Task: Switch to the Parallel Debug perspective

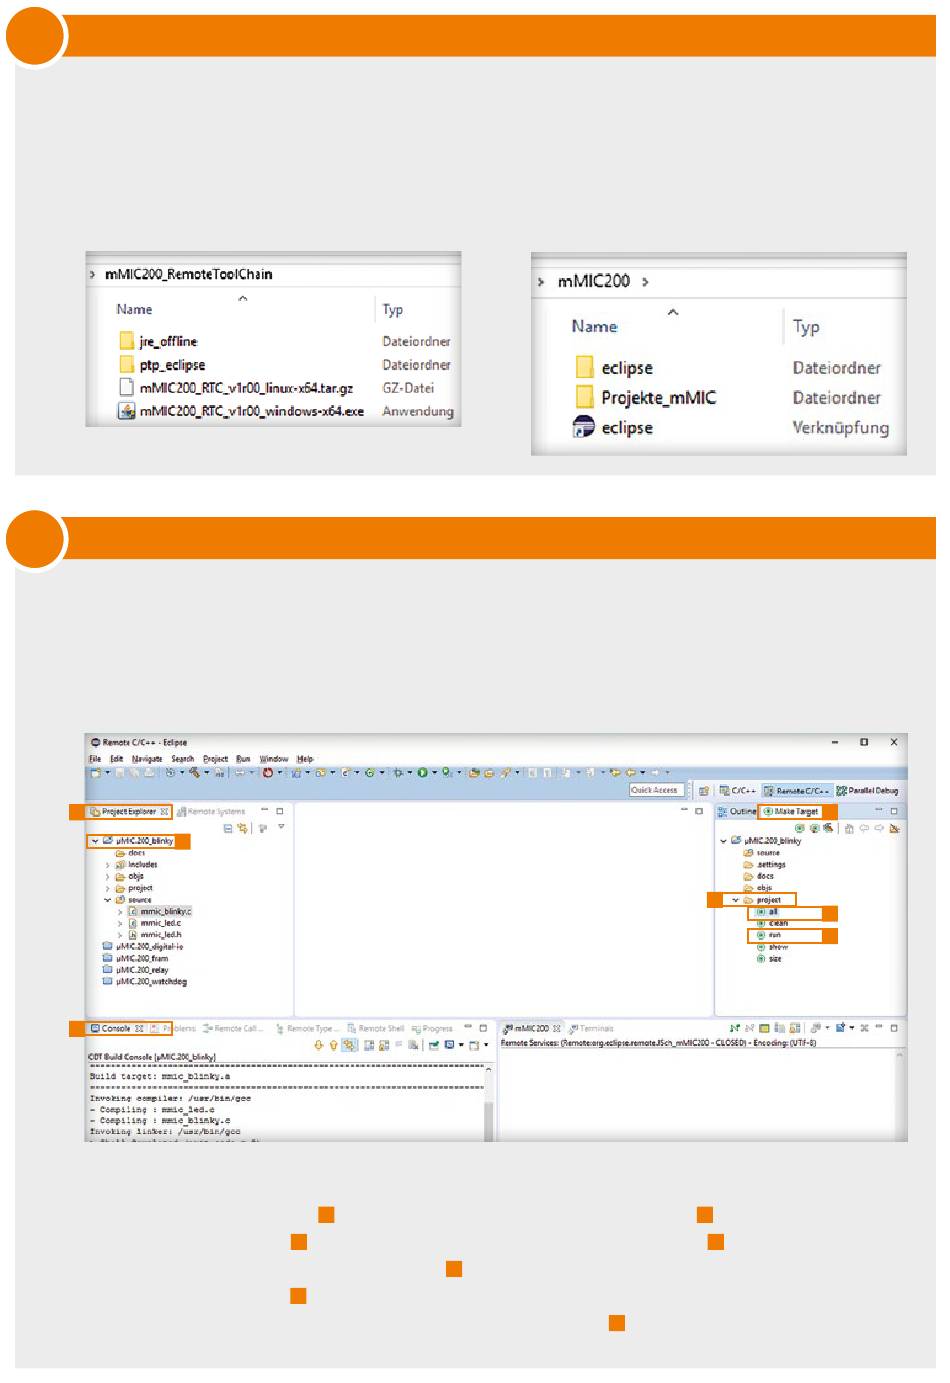Action: (867, 790)
